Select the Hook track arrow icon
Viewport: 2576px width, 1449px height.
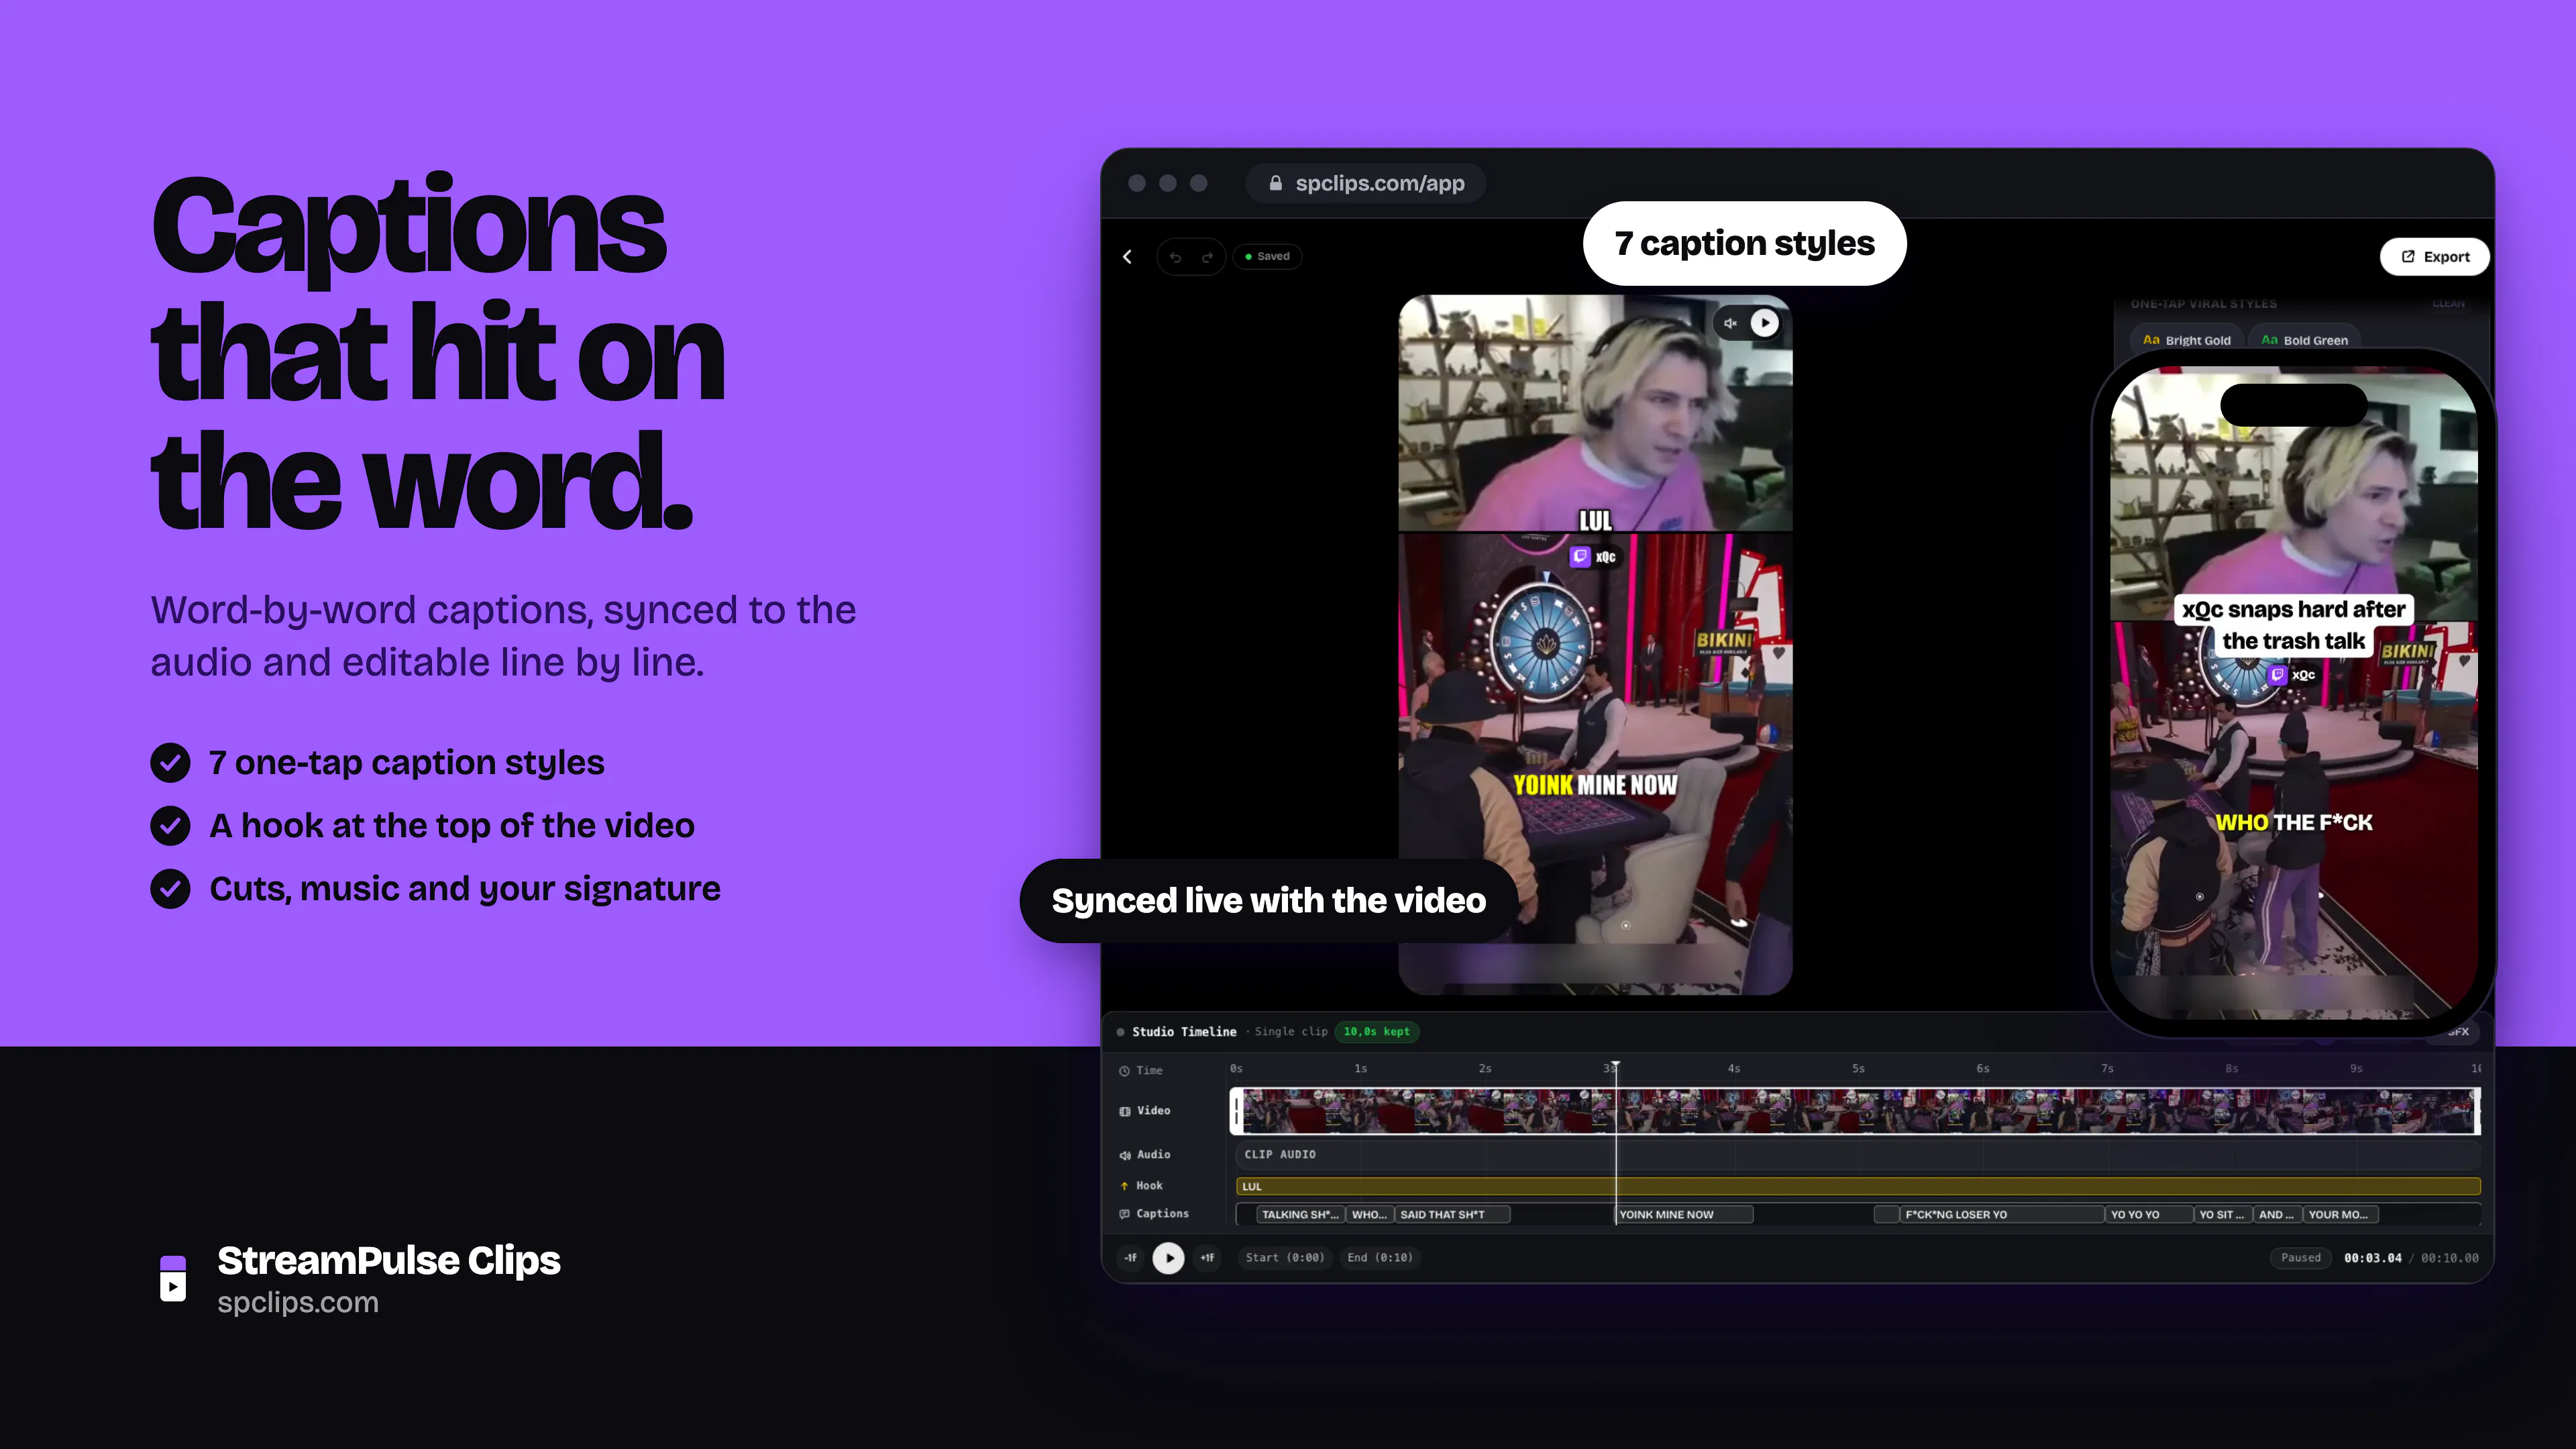1124,1186
